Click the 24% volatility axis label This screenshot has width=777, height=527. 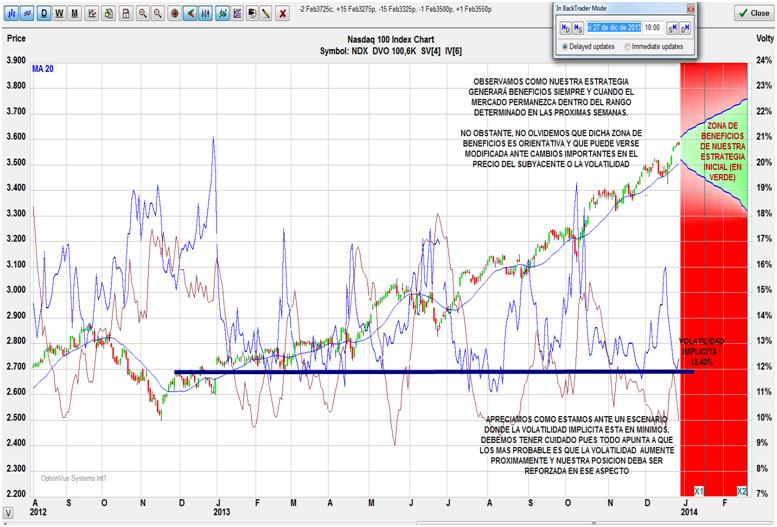coord(764,60)
